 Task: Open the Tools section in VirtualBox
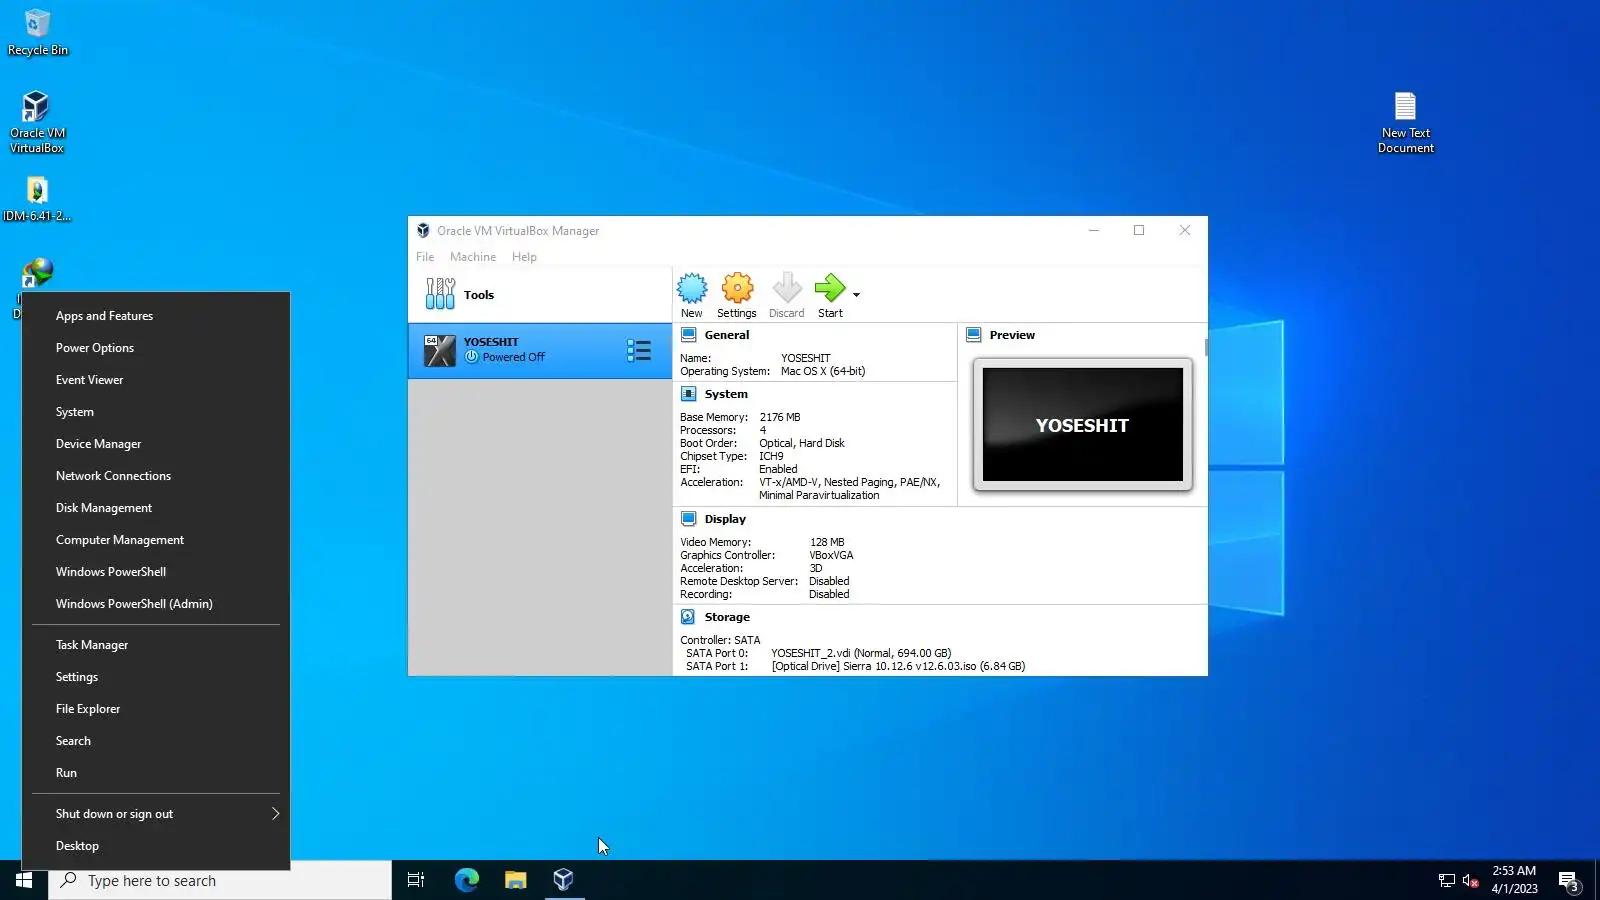coord(539,295)
